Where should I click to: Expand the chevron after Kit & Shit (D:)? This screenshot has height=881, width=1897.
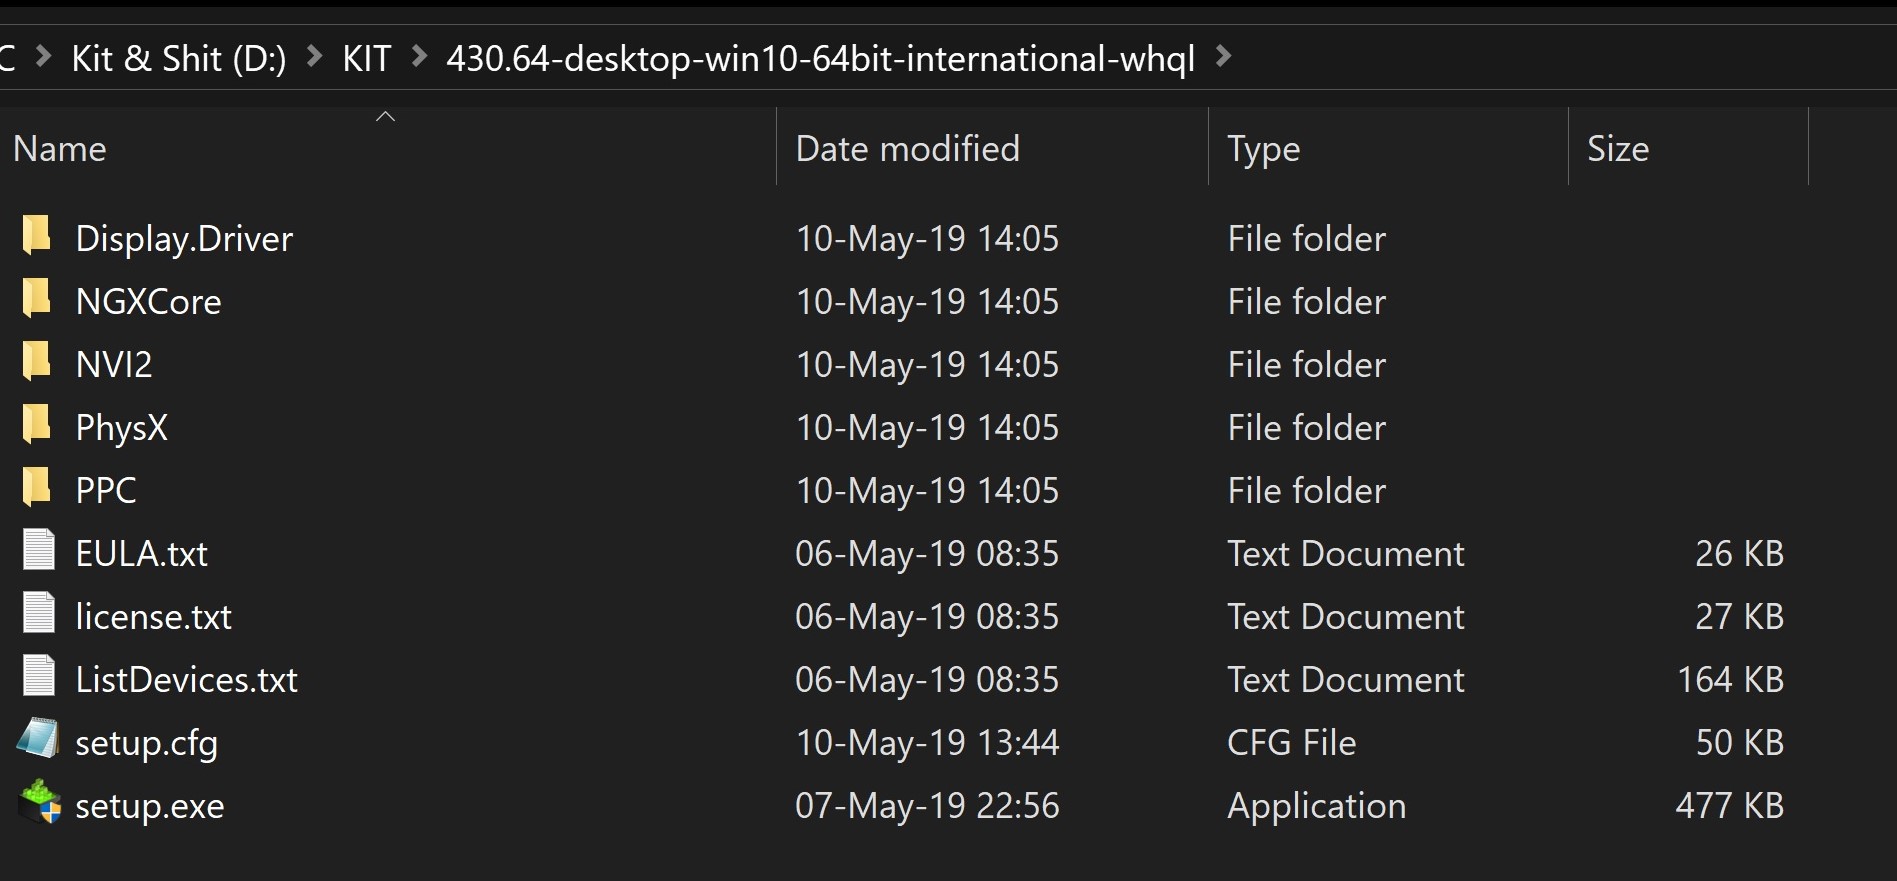coord(314,57)
